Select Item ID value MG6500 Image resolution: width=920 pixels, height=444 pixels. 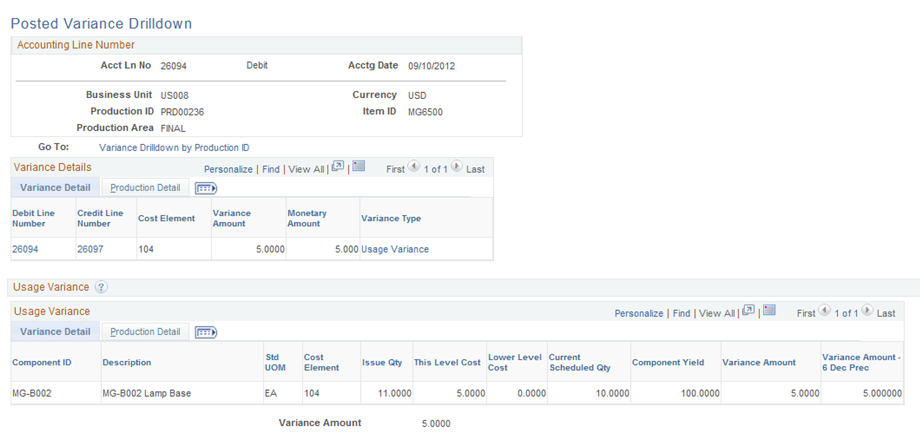click(425, 112)
